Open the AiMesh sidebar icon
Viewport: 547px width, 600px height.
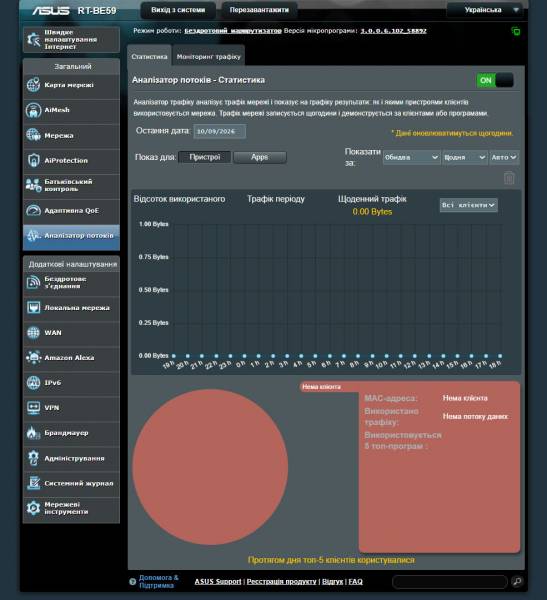point(33,110)
